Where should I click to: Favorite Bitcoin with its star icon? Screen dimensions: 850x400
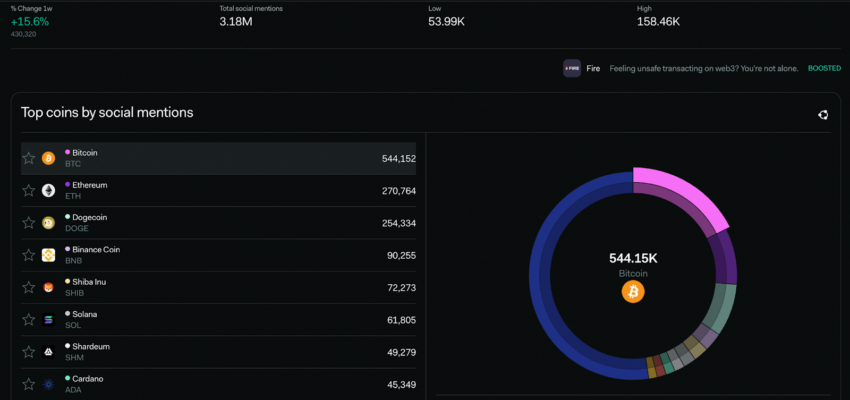[x=29, y=158]
